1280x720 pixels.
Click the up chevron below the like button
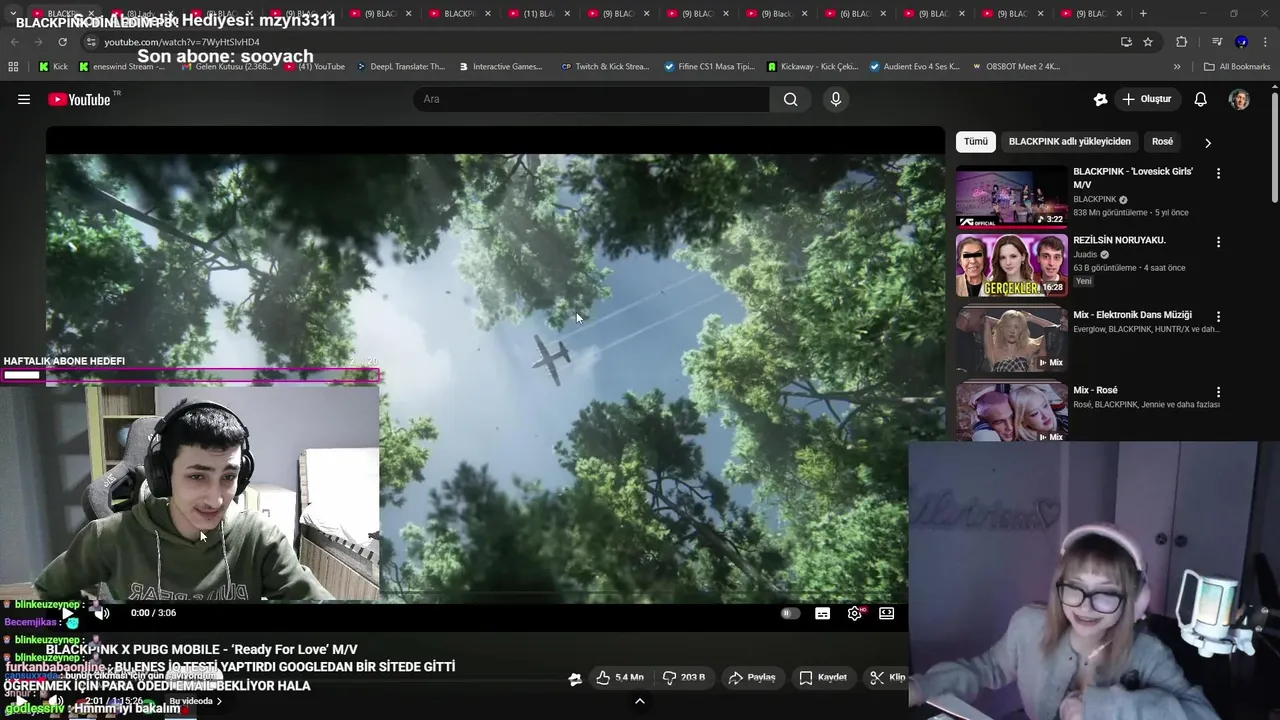[x=640, y=701]
